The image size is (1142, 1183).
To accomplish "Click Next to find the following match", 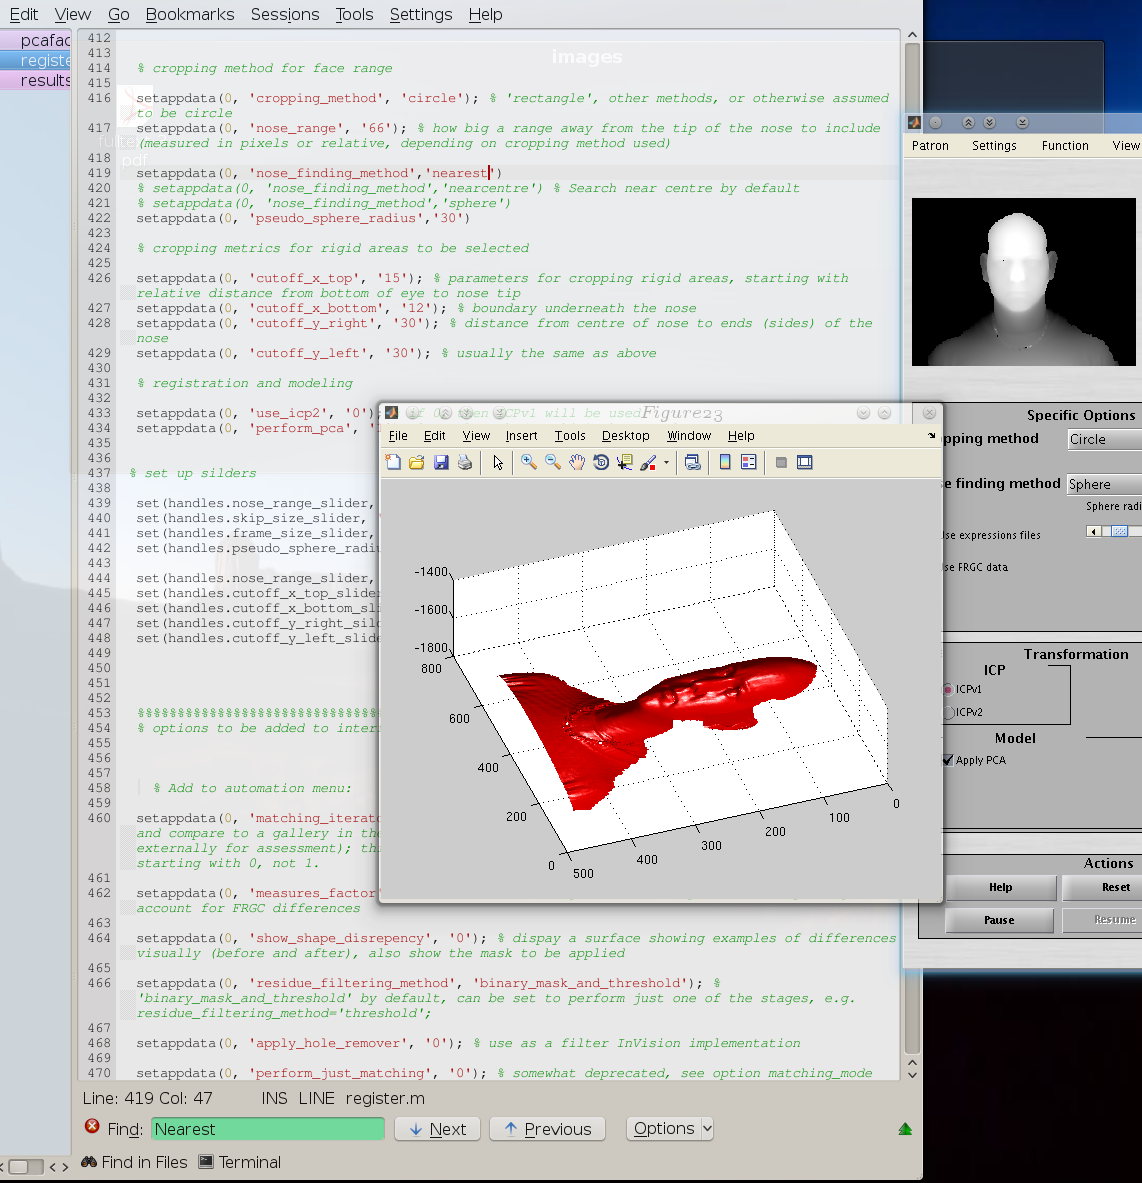I will click(x=437, y=1128).
